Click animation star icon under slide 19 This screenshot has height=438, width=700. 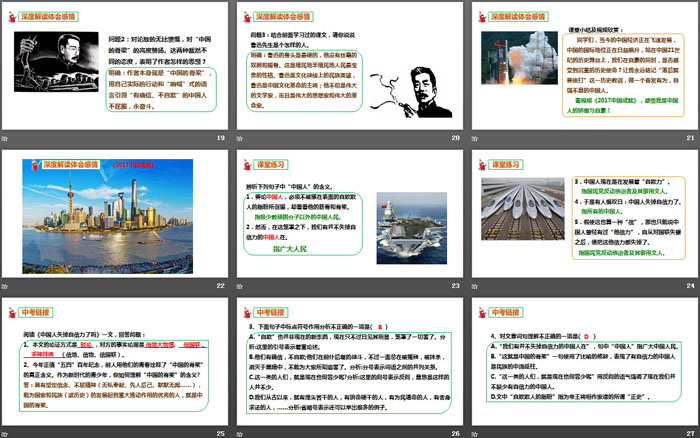(x=5, y=138)
